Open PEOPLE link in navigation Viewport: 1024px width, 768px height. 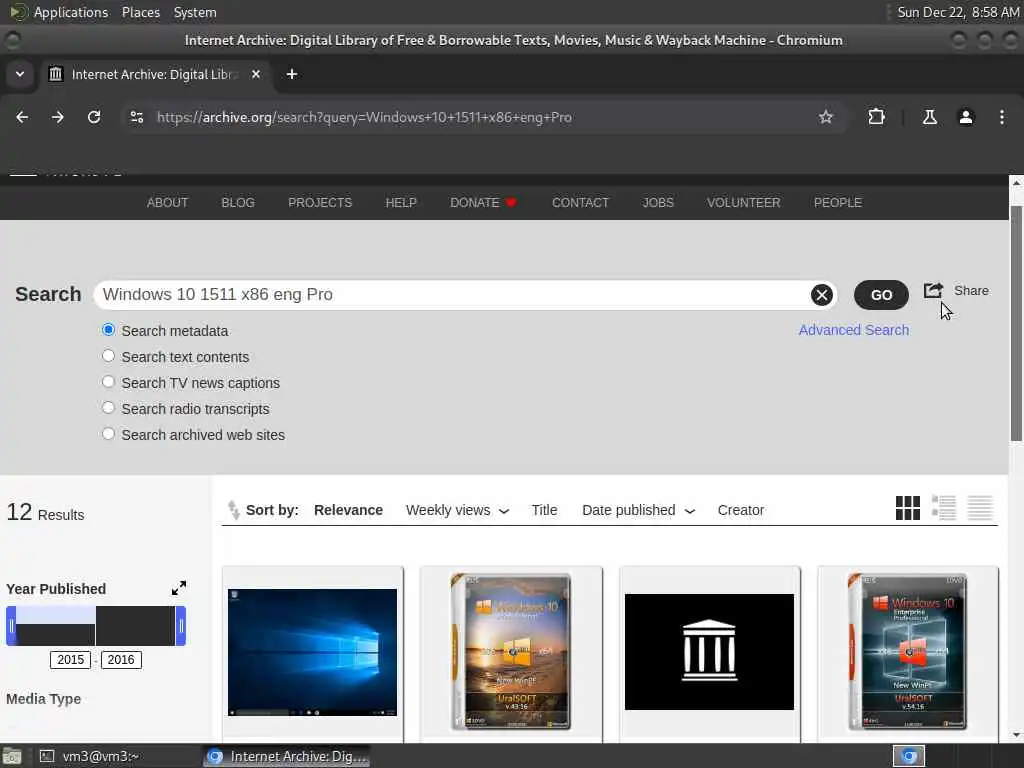(x=838, y=202)
